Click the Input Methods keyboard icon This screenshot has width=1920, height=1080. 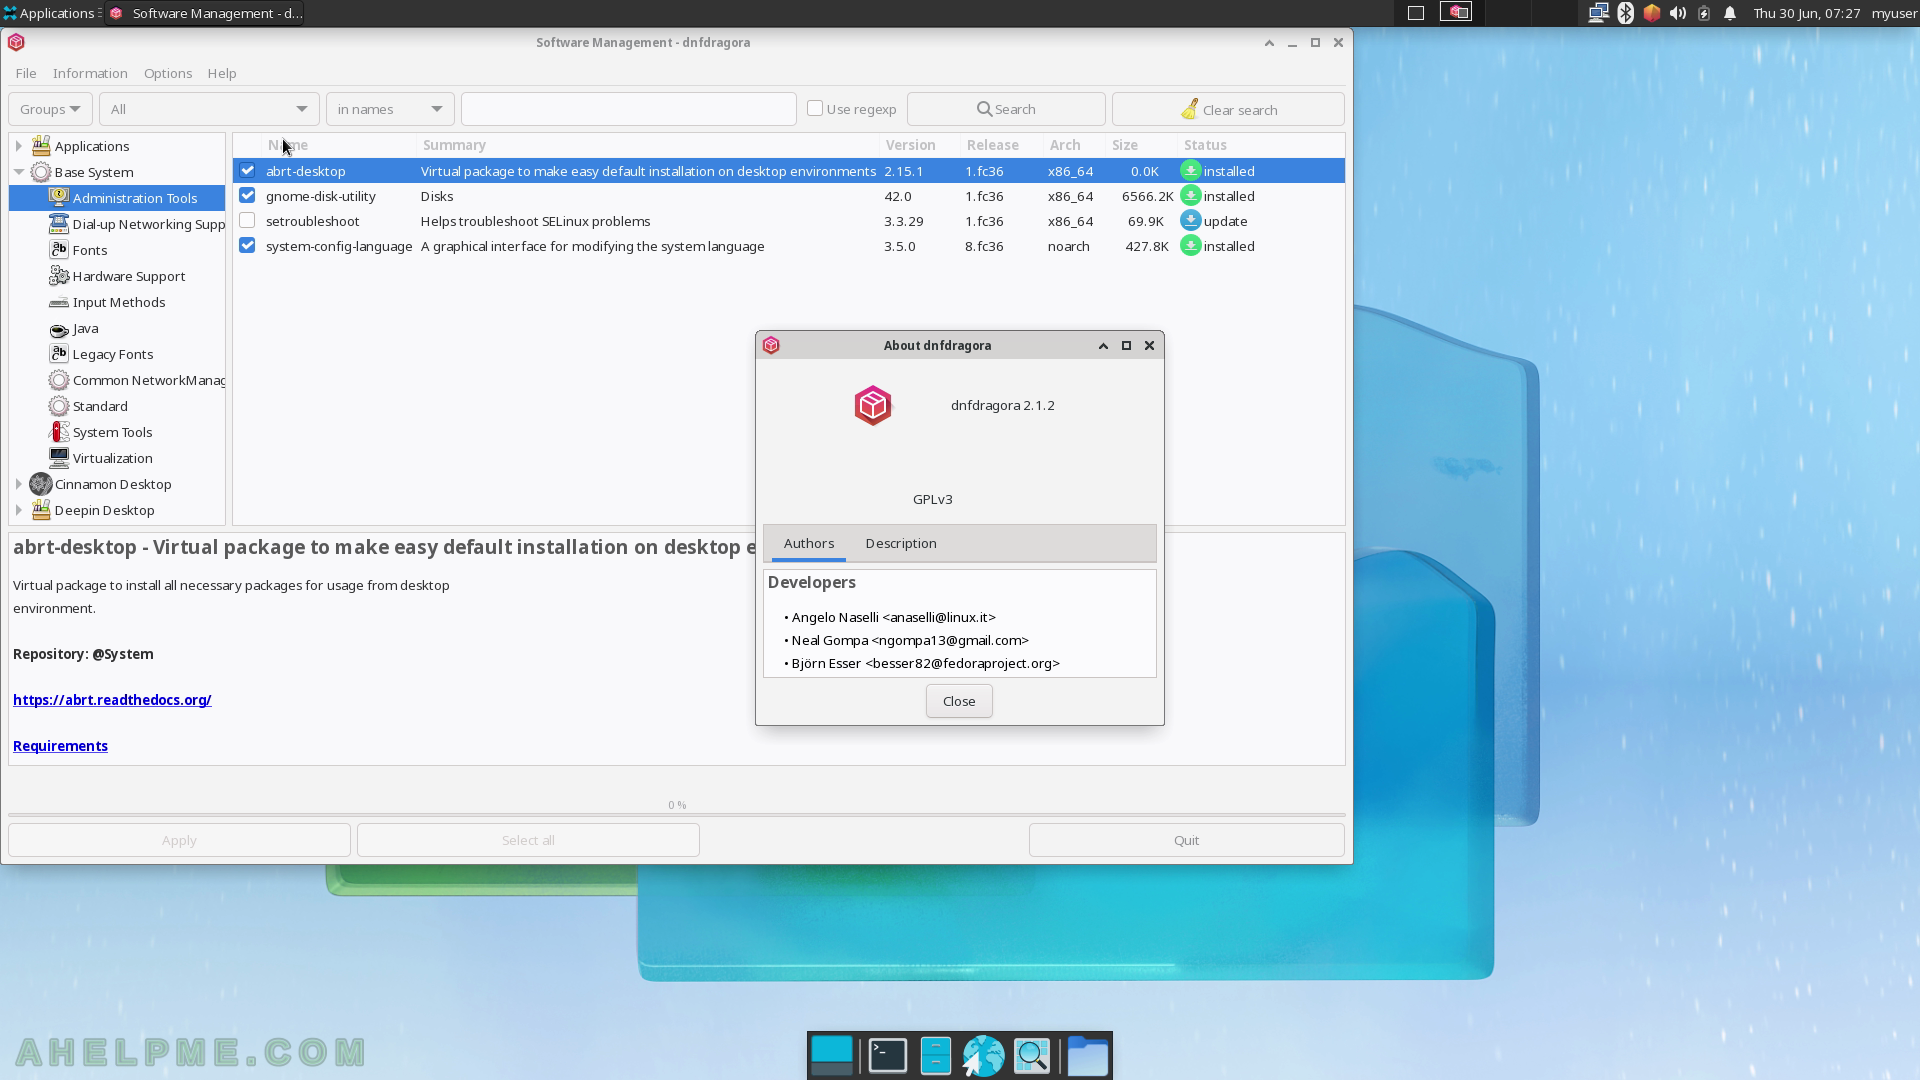59,302
